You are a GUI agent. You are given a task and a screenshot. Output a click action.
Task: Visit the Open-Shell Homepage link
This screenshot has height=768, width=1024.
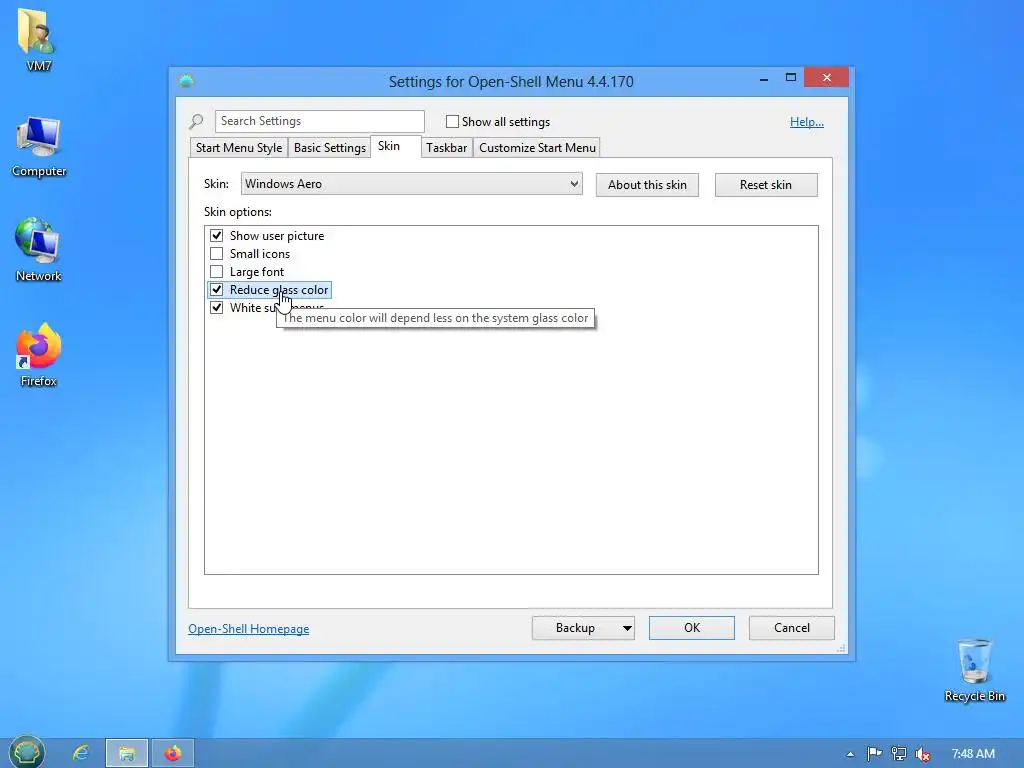pyautogui.click(x=249, y=629)
